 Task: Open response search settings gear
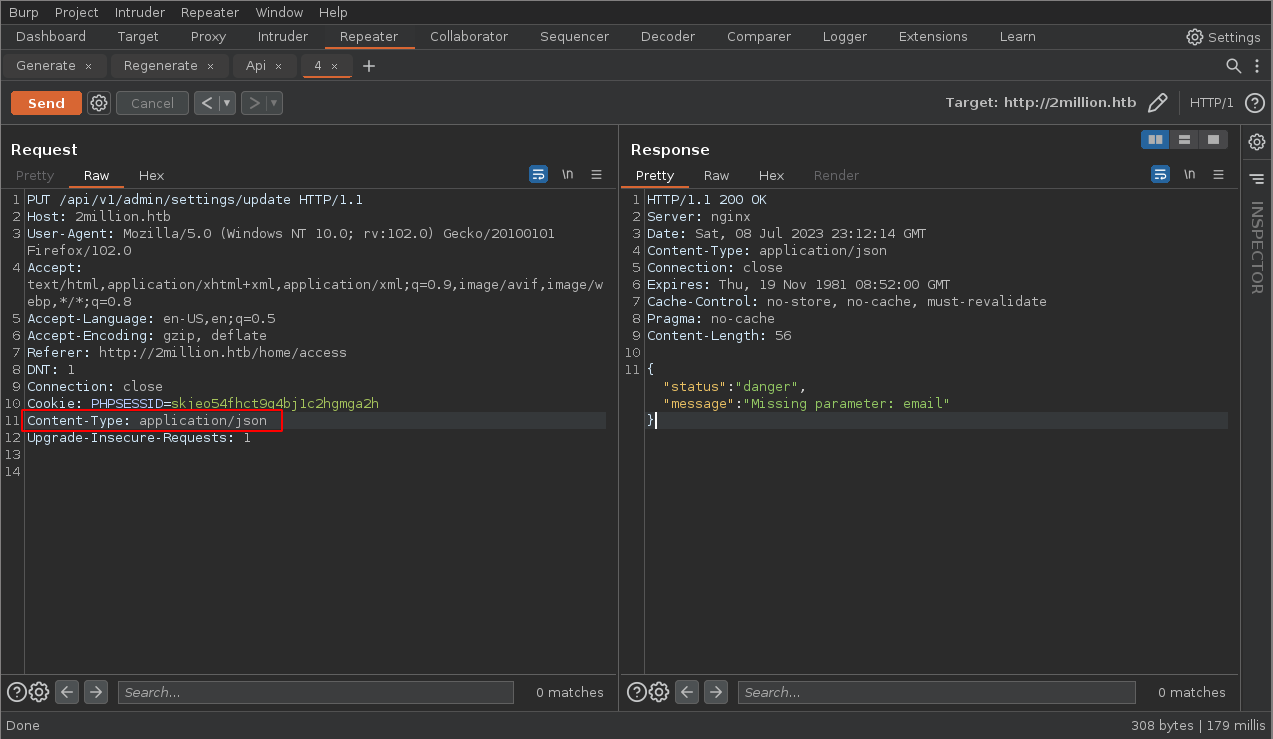click(659, 692)
